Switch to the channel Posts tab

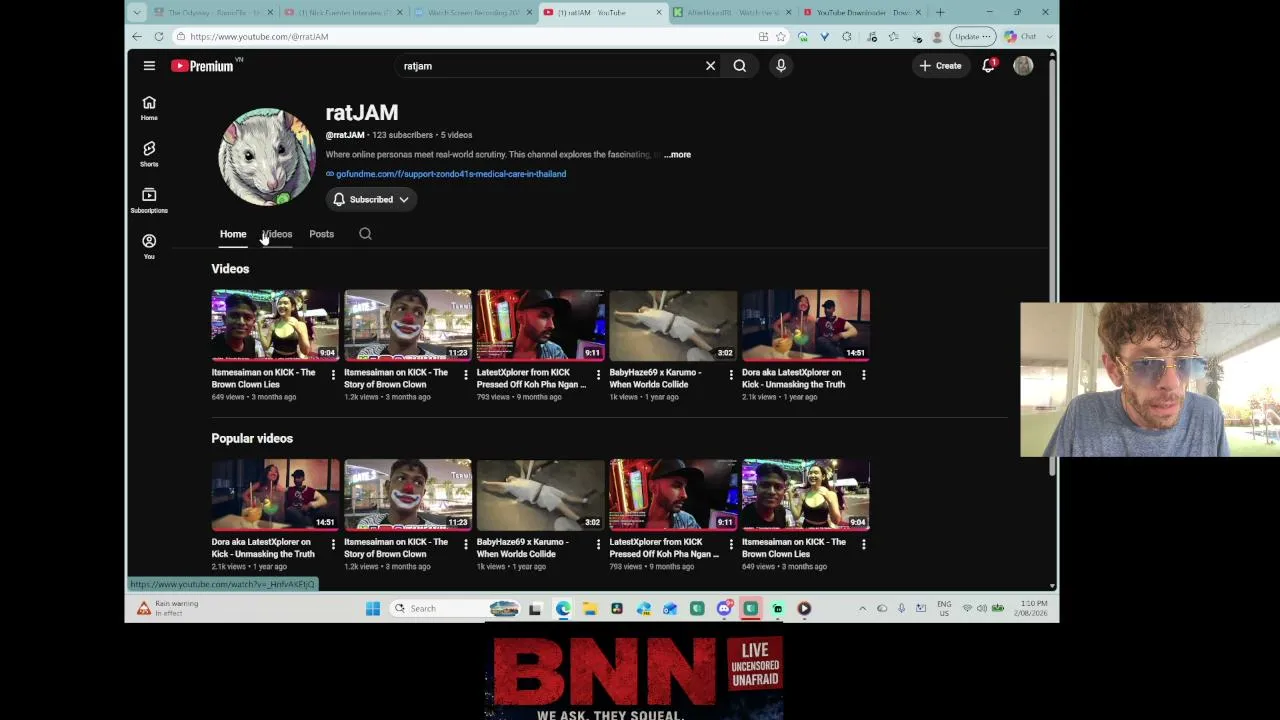pos(321,234)
